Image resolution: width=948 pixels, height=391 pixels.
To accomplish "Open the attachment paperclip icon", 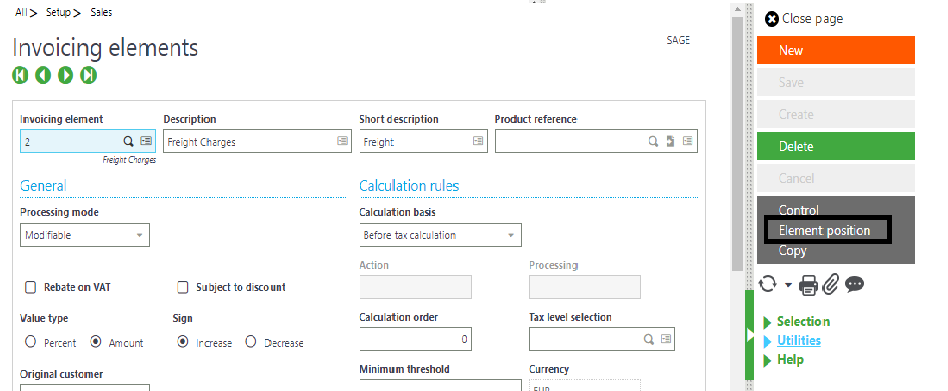I will click(831, 284).
